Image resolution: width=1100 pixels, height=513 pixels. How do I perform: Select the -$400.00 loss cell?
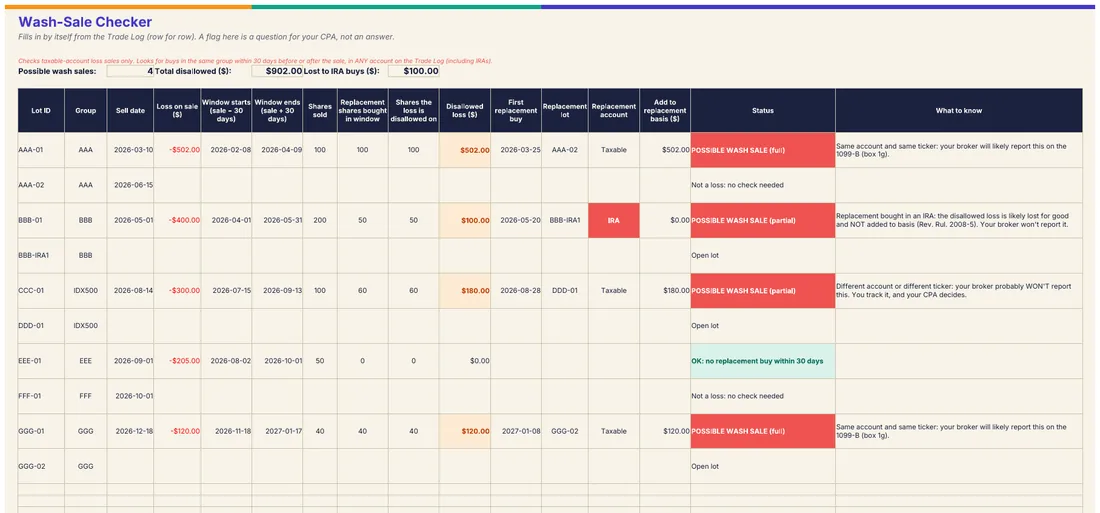(x=177, y=220)
